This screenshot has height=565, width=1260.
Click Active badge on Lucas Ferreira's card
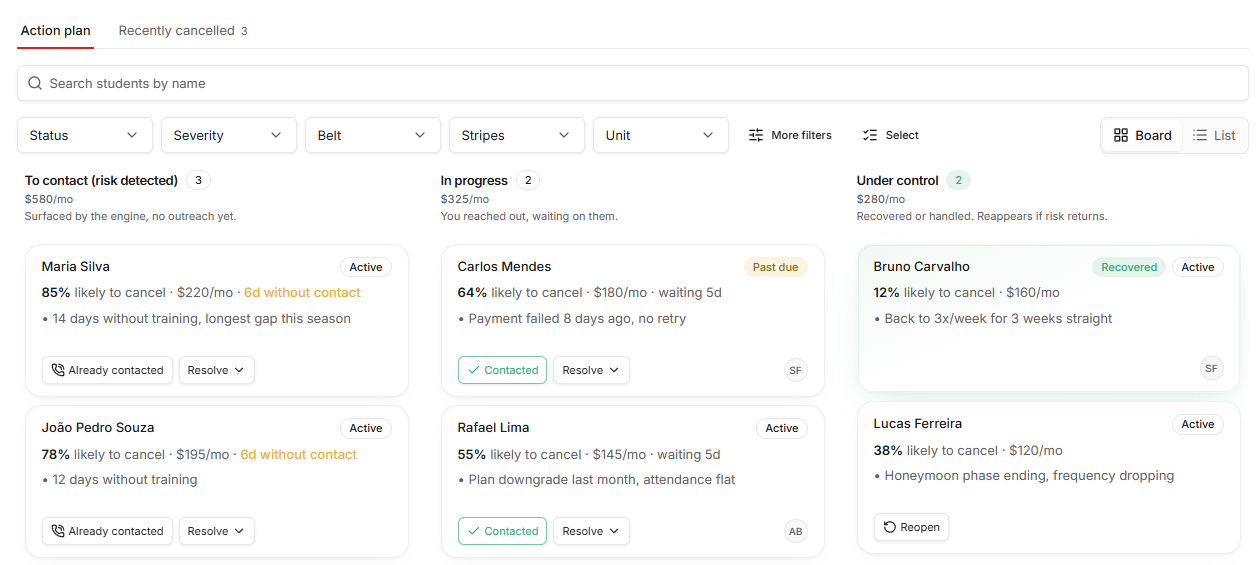pyautogui.click(x=1198, y=424)
